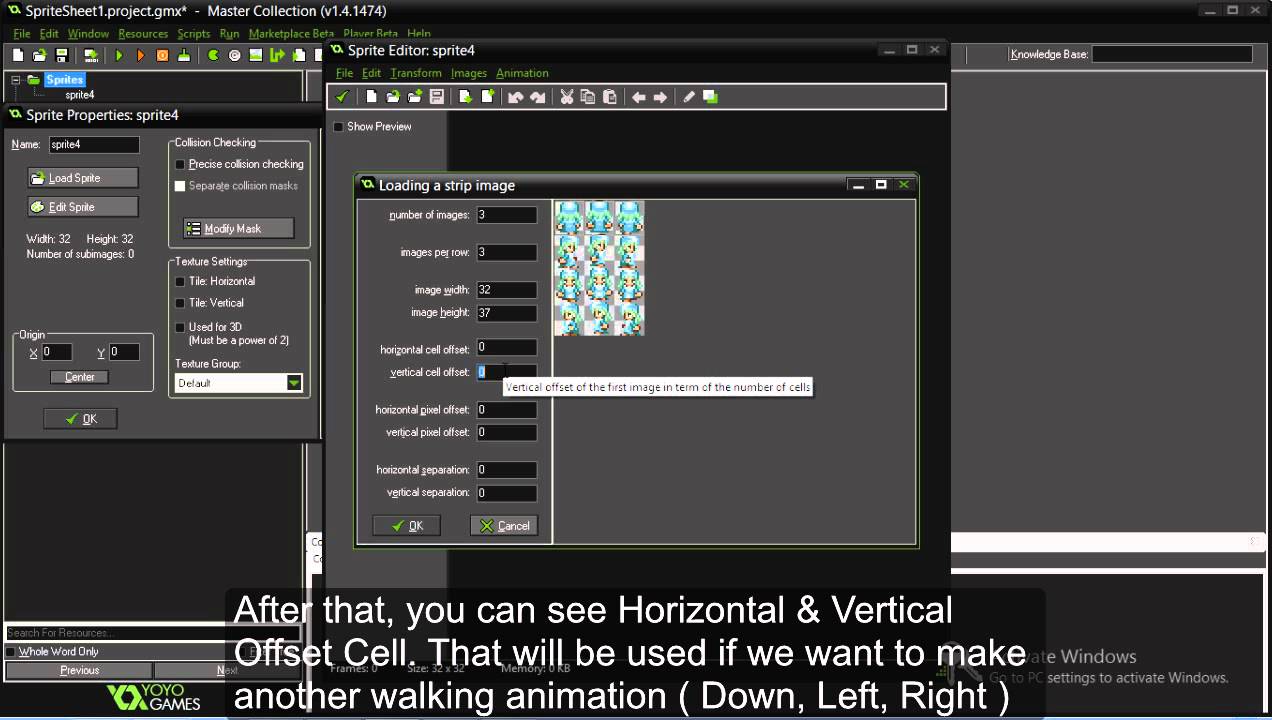
Task: Click the save floppy-disk icon in Sprite Editor toolbar
Action: pos(436,97)
